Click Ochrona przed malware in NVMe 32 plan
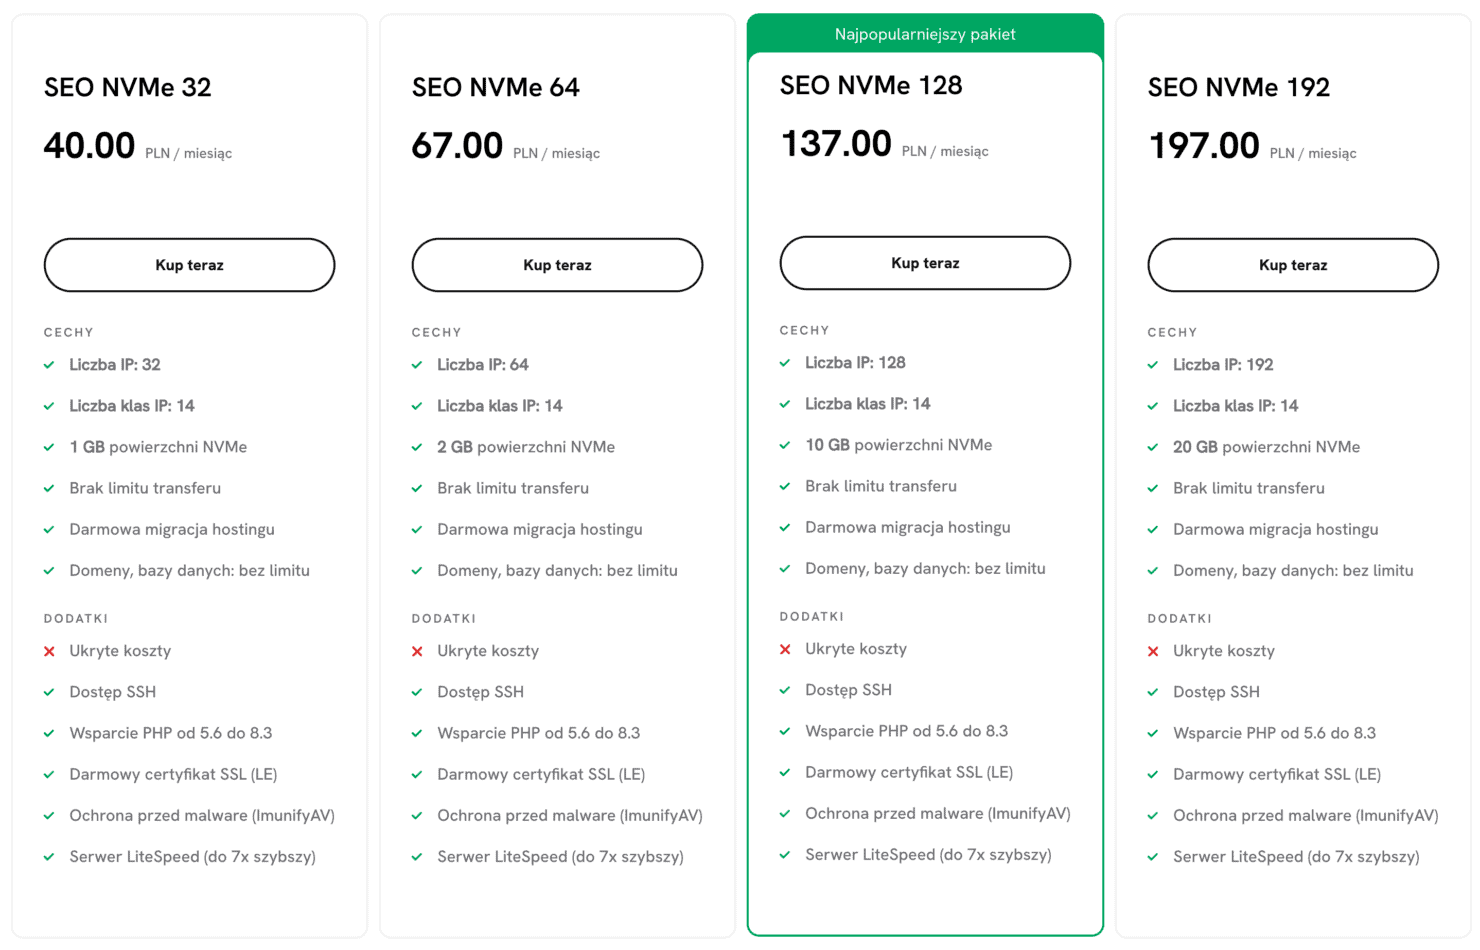This screenshot has width=1480, height=950. tap(202, 816)
